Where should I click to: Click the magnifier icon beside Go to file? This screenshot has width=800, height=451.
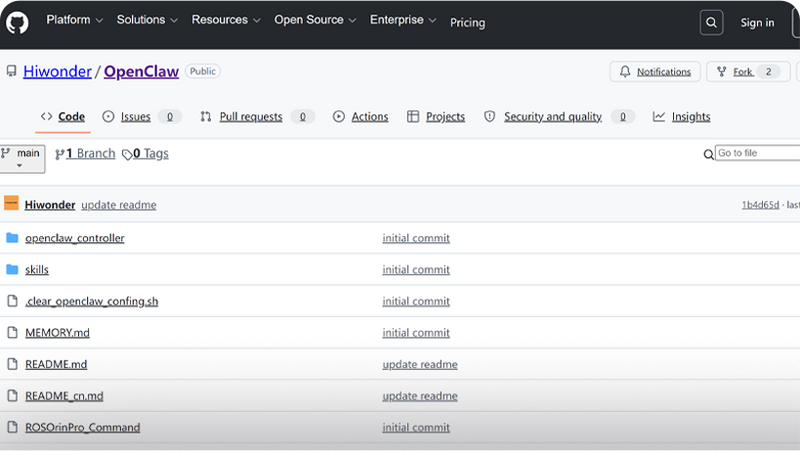click(708, 154)
